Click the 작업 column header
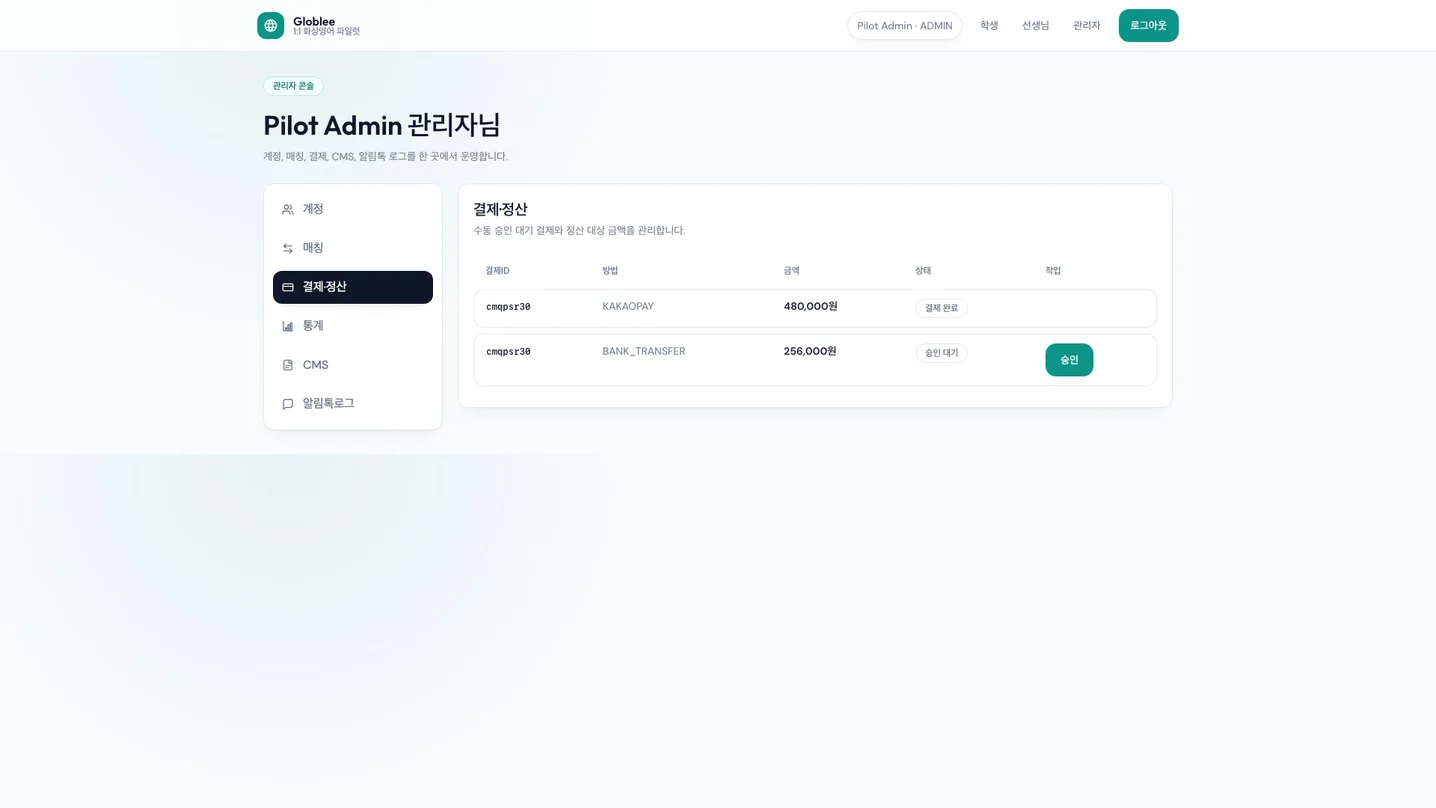 point(1053,271)
